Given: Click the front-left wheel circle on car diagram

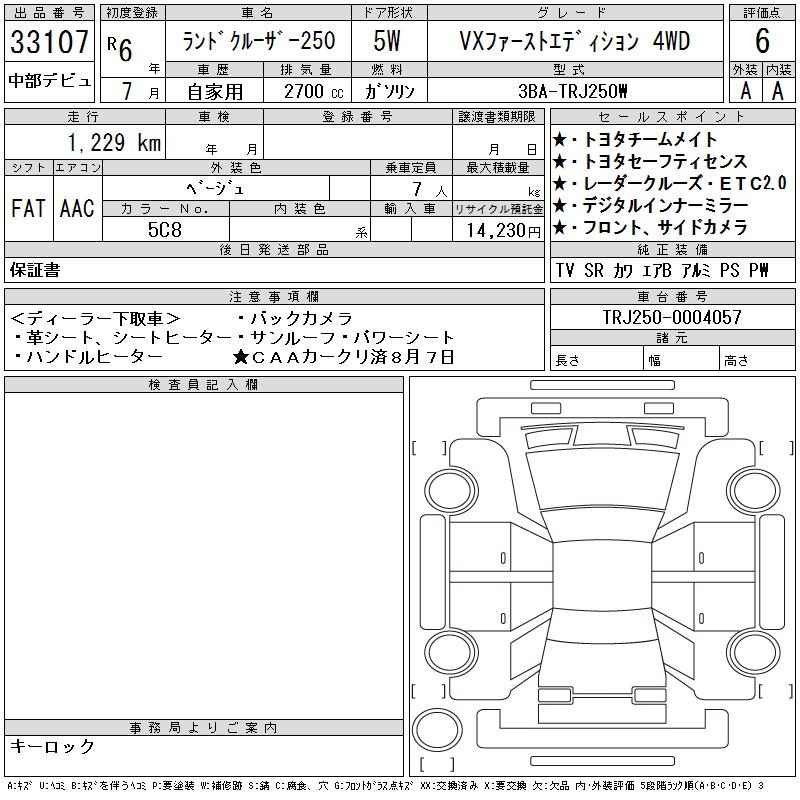Looking at the screenshot, I should point(451,491).
